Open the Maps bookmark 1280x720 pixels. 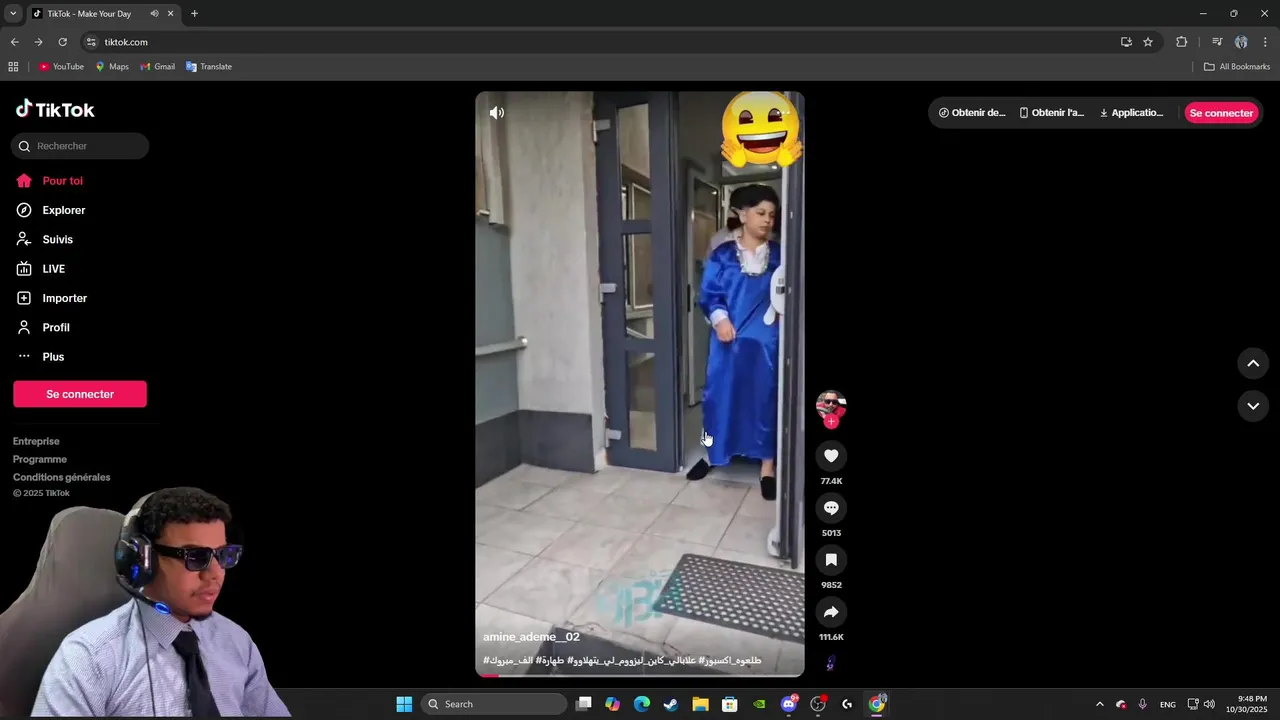[x=112, y=67]
